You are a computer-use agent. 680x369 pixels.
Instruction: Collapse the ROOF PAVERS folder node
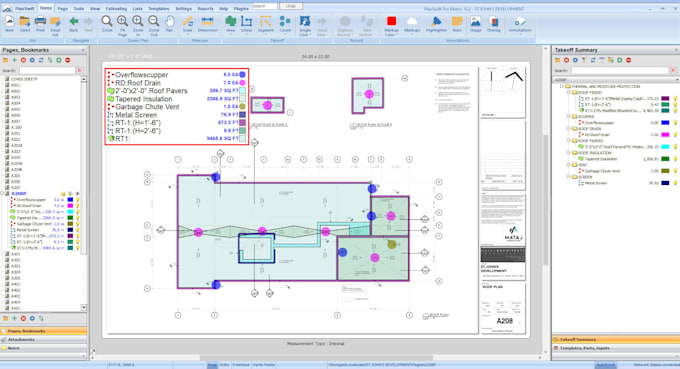pyautogui.click(x=569, y=141)
